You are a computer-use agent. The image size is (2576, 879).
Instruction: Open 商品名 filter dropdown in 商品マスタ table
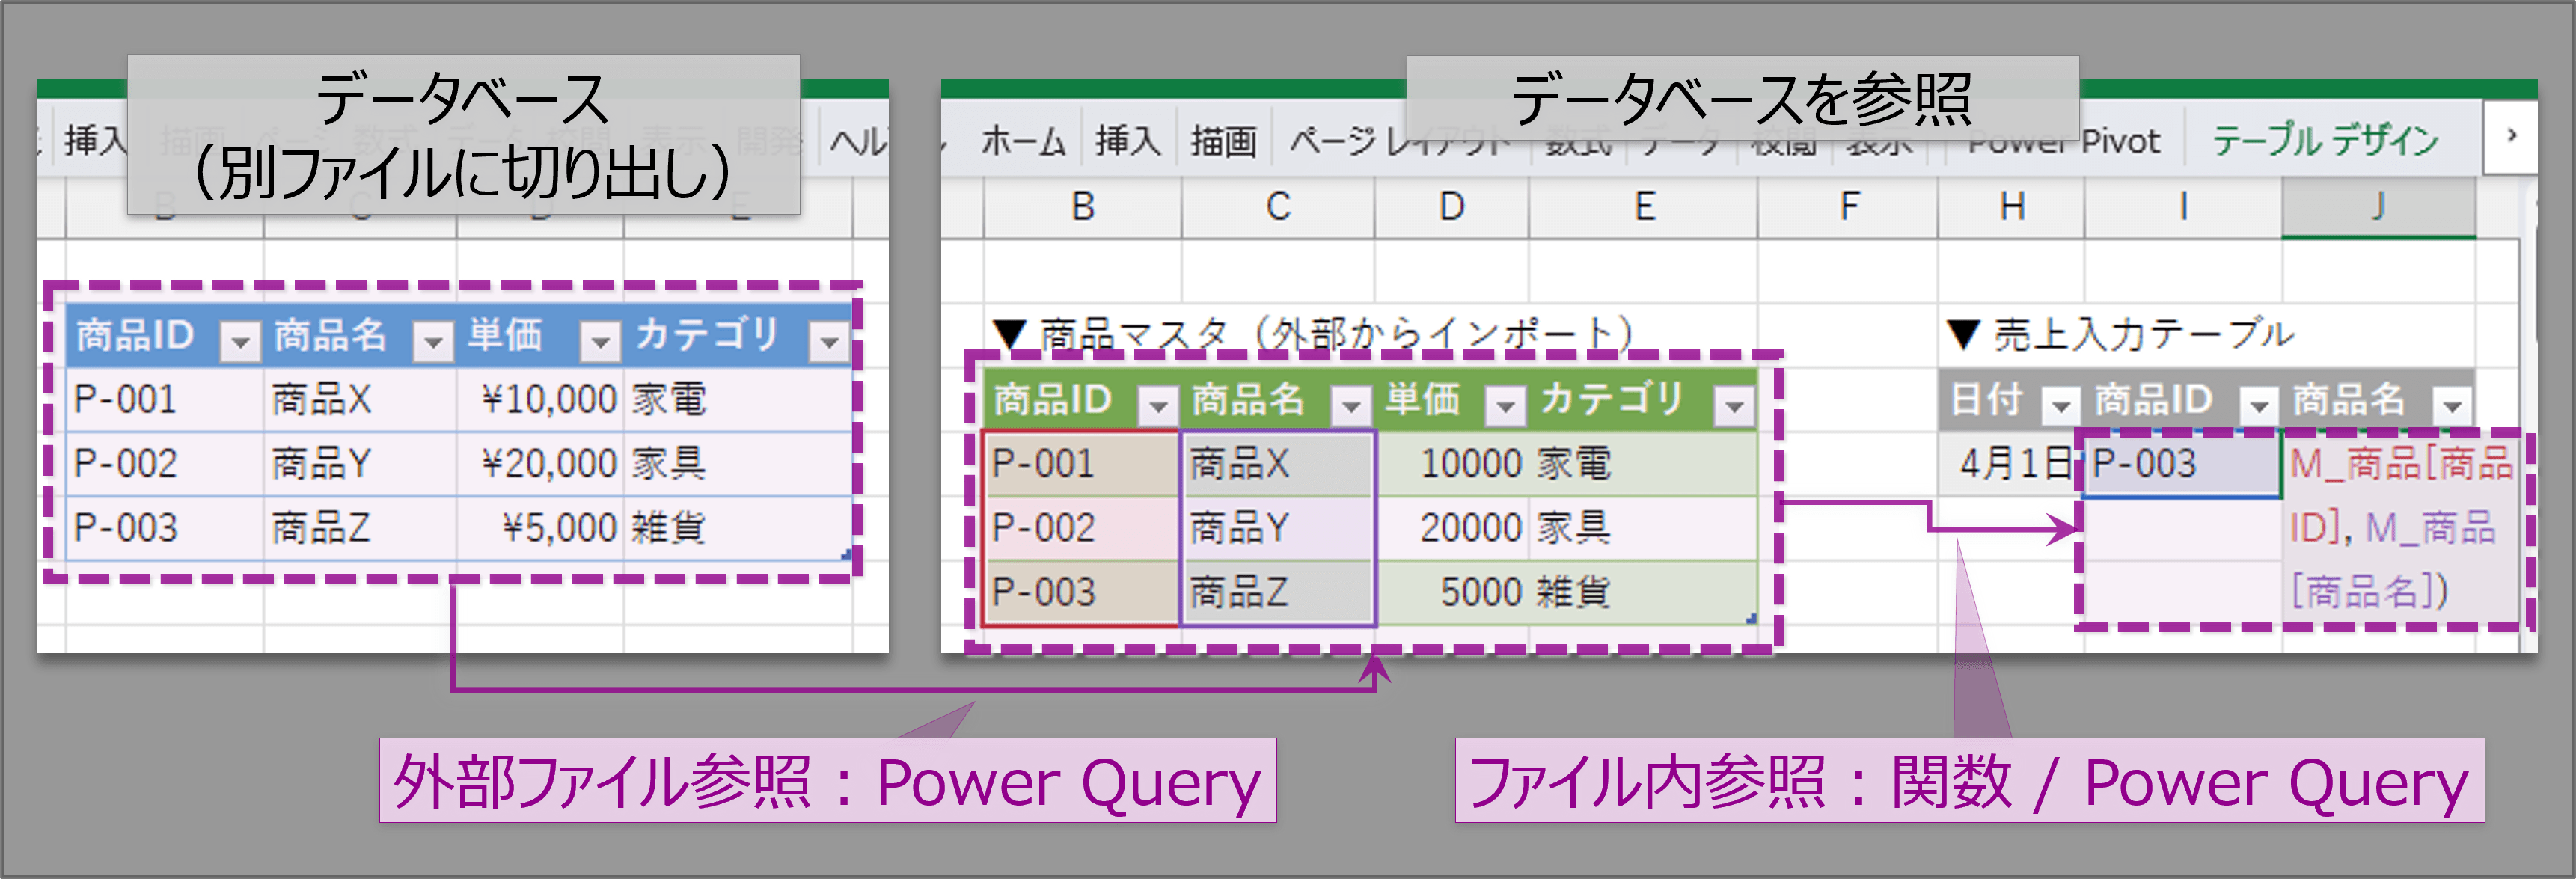click(1352, 406)
